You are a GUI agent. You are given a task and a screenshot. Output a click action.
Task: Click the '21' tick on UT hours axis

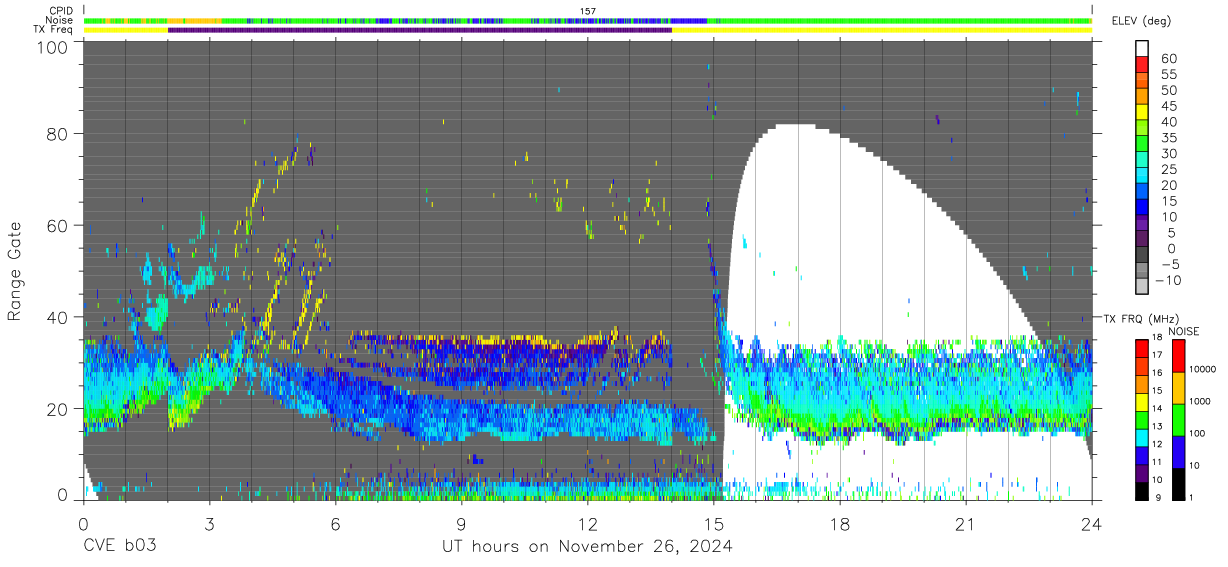coord(965,524)
